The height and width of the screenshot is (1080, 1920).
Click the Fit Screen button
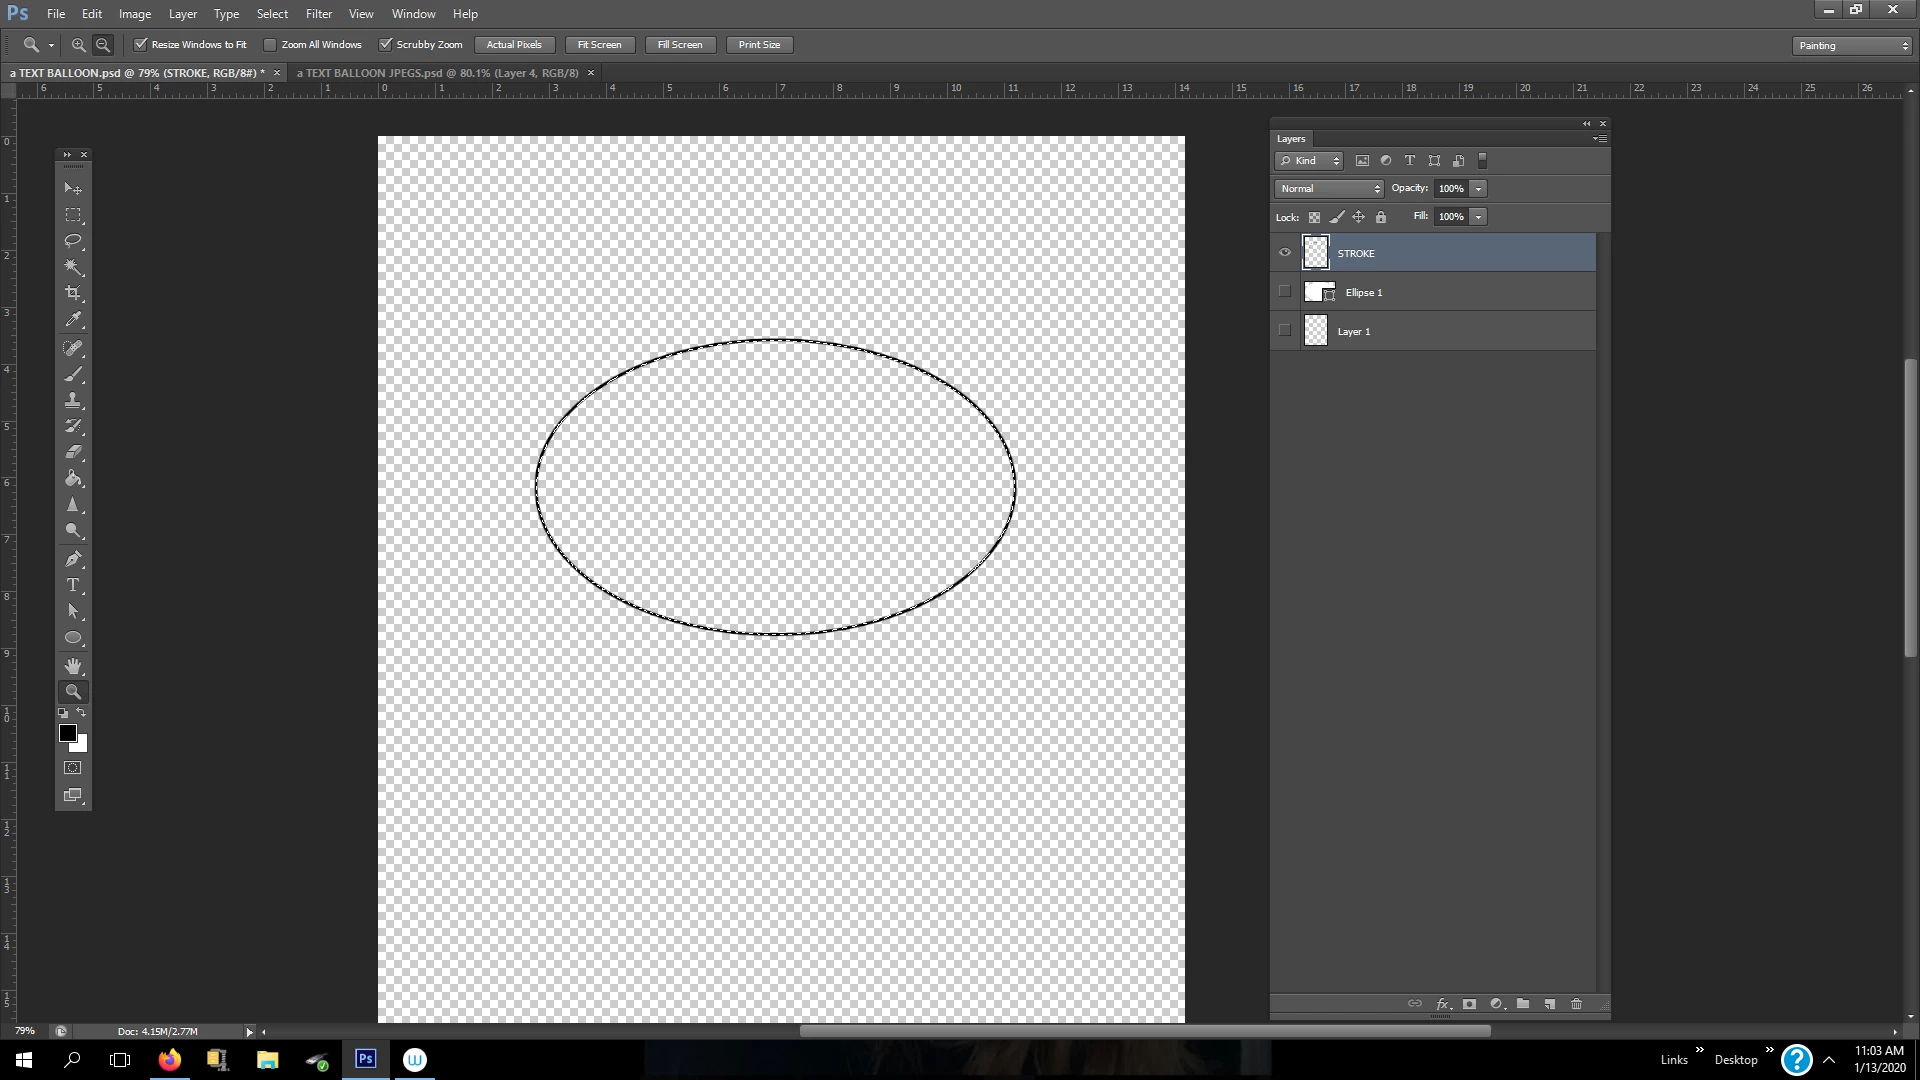tap(599, 45)
